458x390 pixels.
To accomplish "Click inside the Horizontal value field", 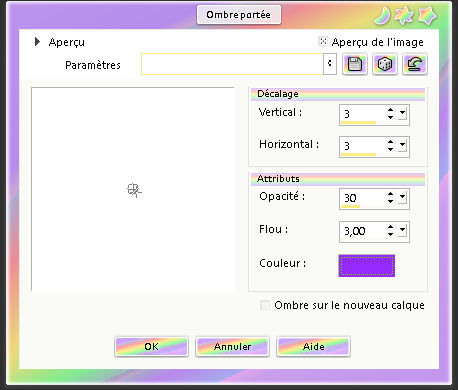I will (x=363, y=146).
